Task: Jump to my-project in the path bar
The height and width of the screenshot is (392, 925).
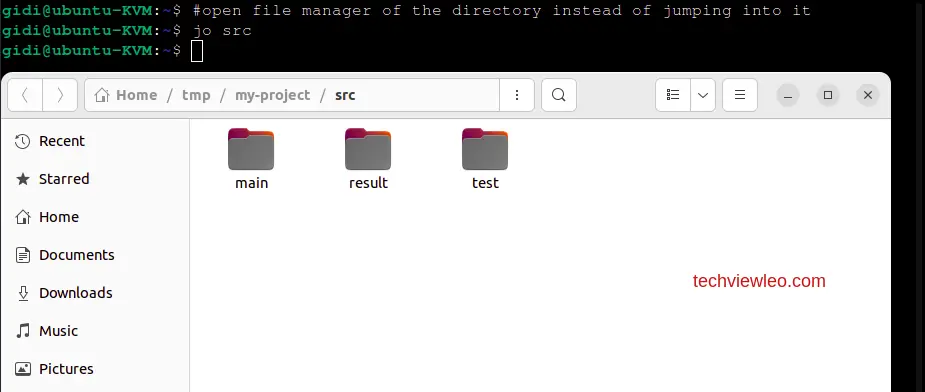Action: pyautogui.click(x=273, y=95)
